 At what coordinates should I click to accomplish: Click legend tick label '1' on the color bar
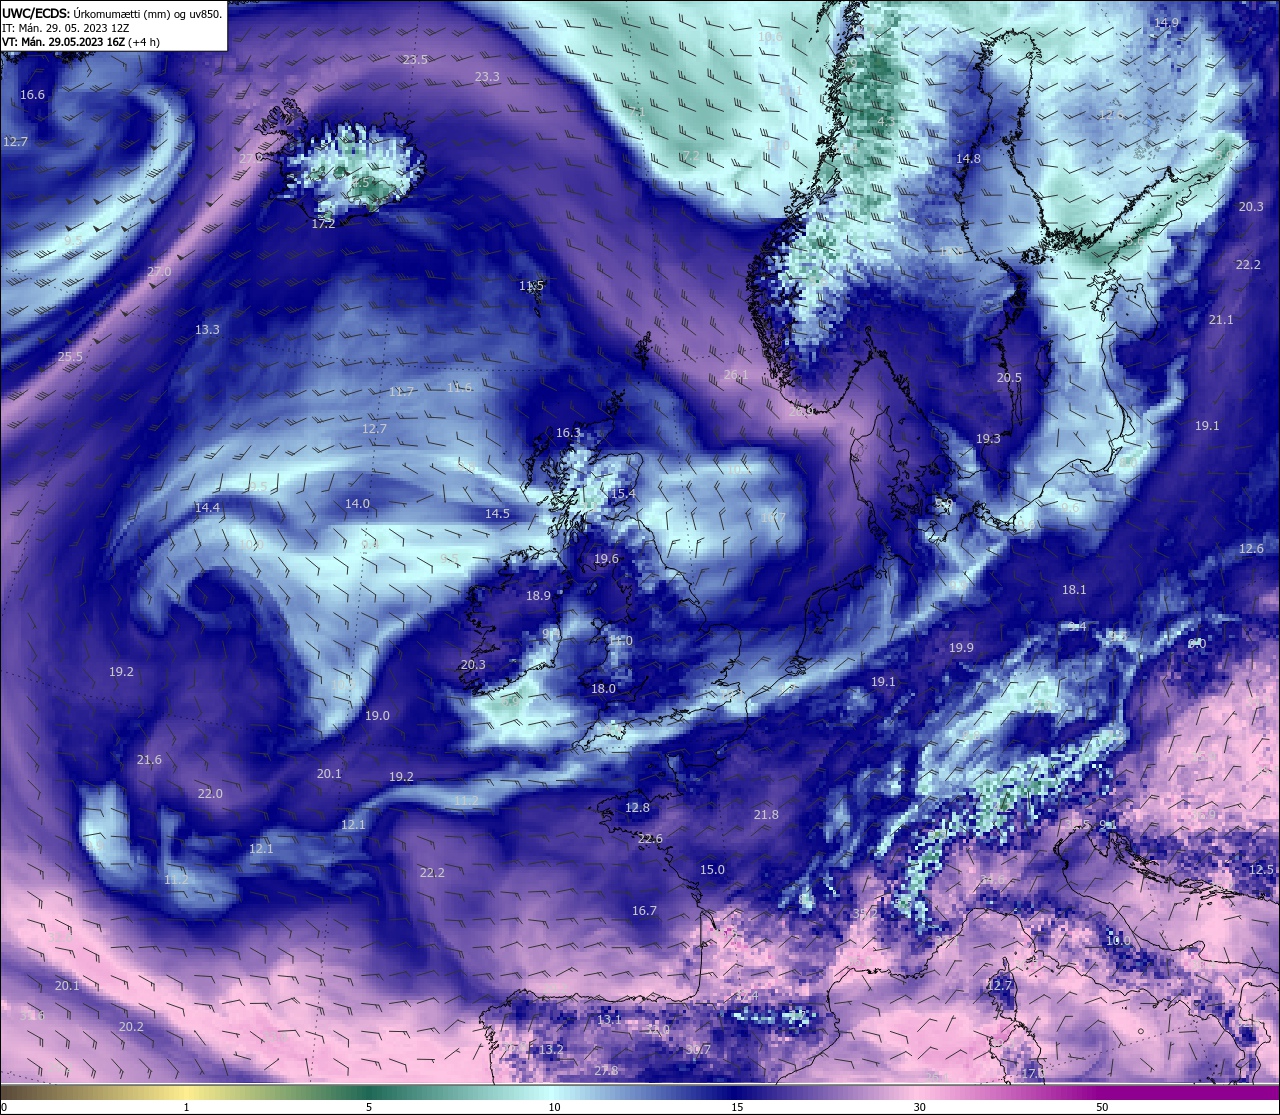point(186,1107)
